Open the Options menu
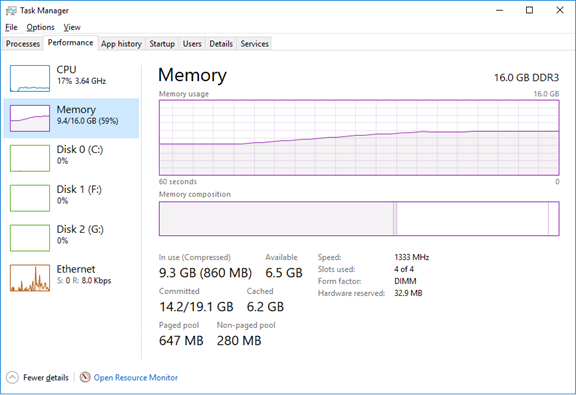This screenshot has height=395, width=576. [40, 27]
